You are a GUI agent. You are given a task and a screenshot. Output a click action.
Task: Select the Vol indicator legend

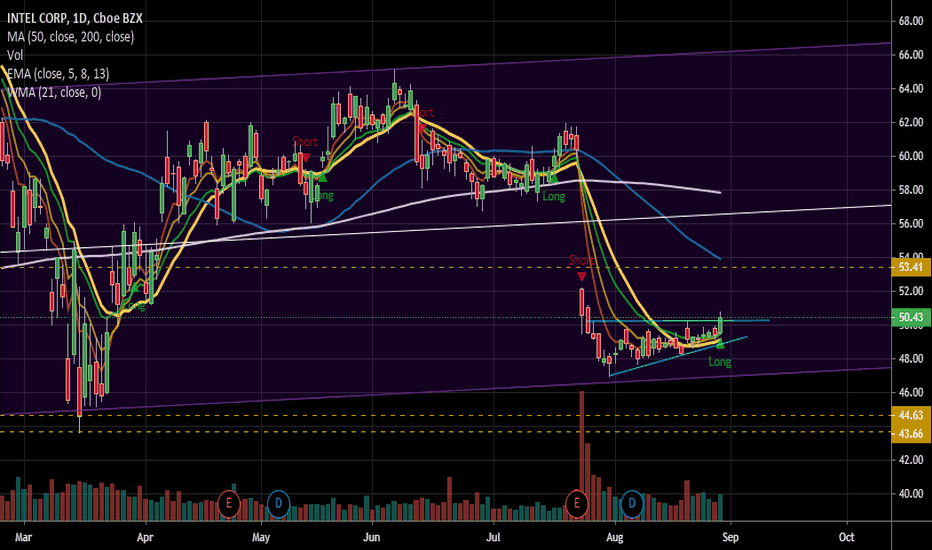pos(15,55)
